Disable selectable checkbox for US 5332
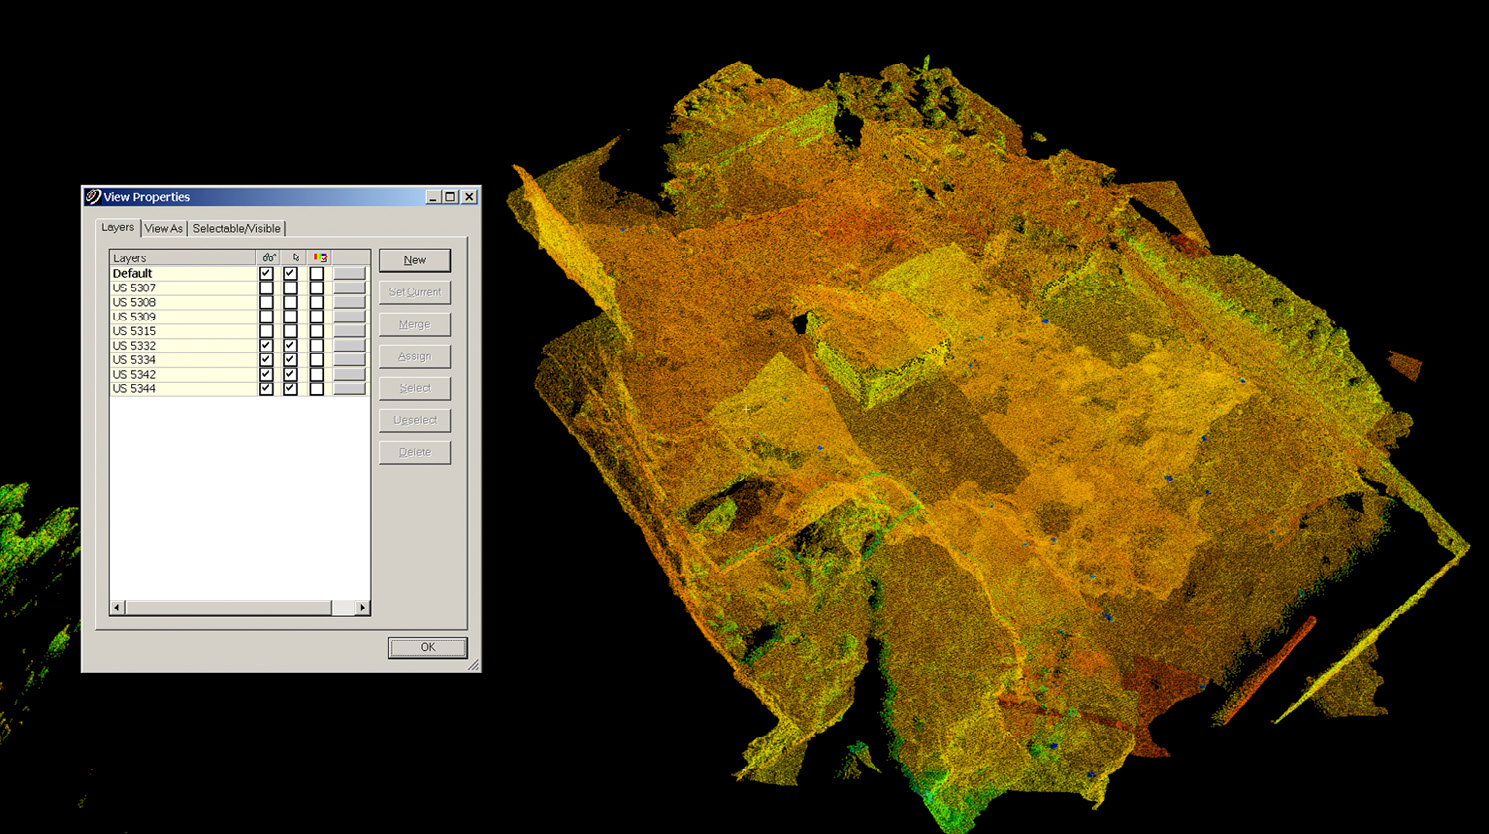Image resolution: width=1489 pixels, height=834 pixels. click(290, 345)
